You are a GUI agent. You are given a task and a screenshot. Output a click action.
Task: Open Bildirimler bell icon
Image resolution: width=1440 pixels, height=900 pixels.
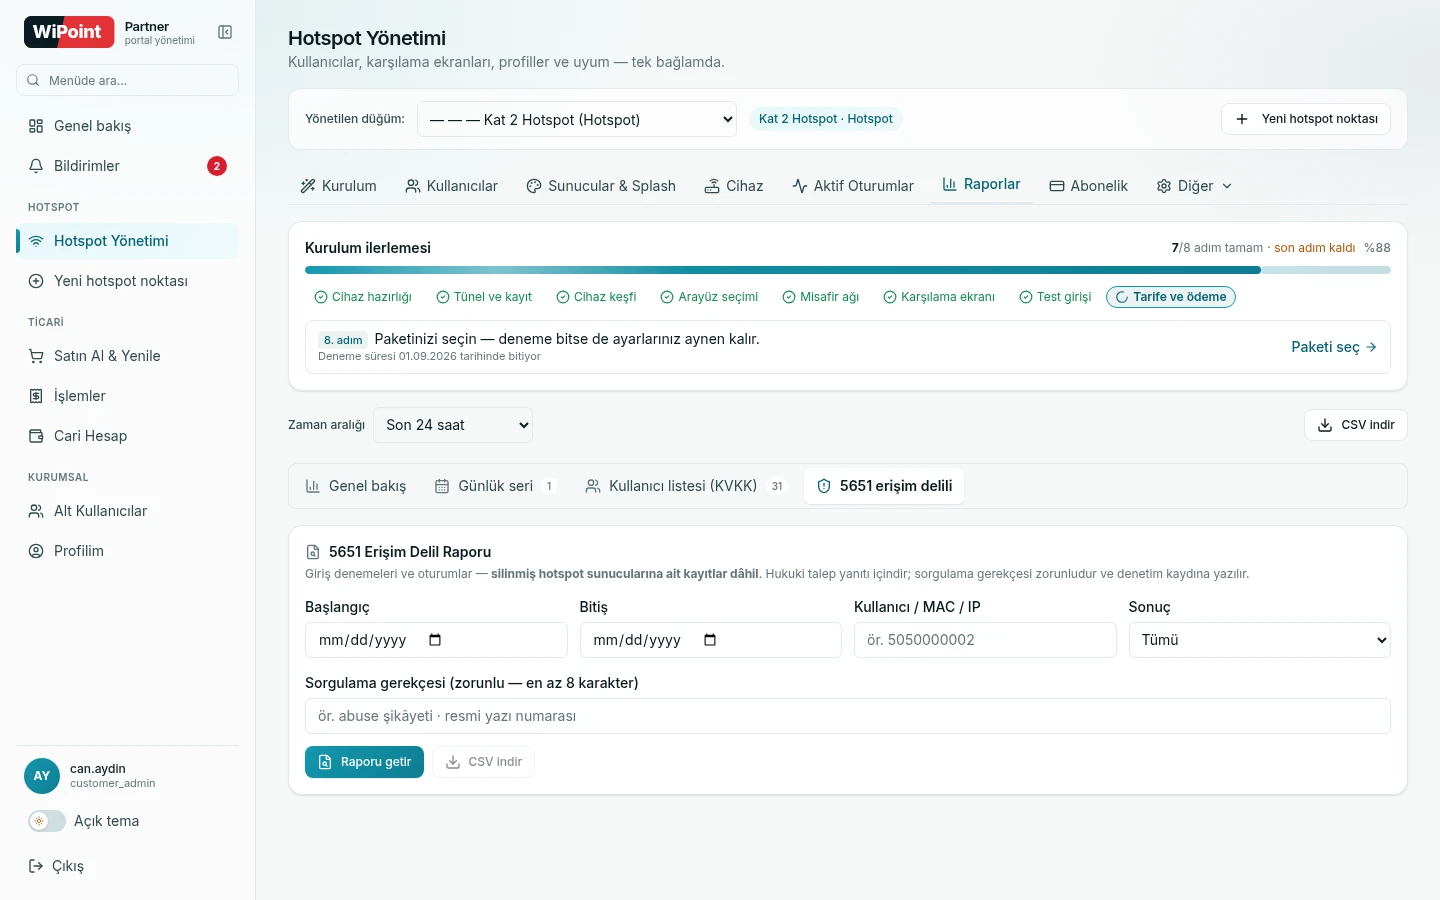(x=36, y=166)
